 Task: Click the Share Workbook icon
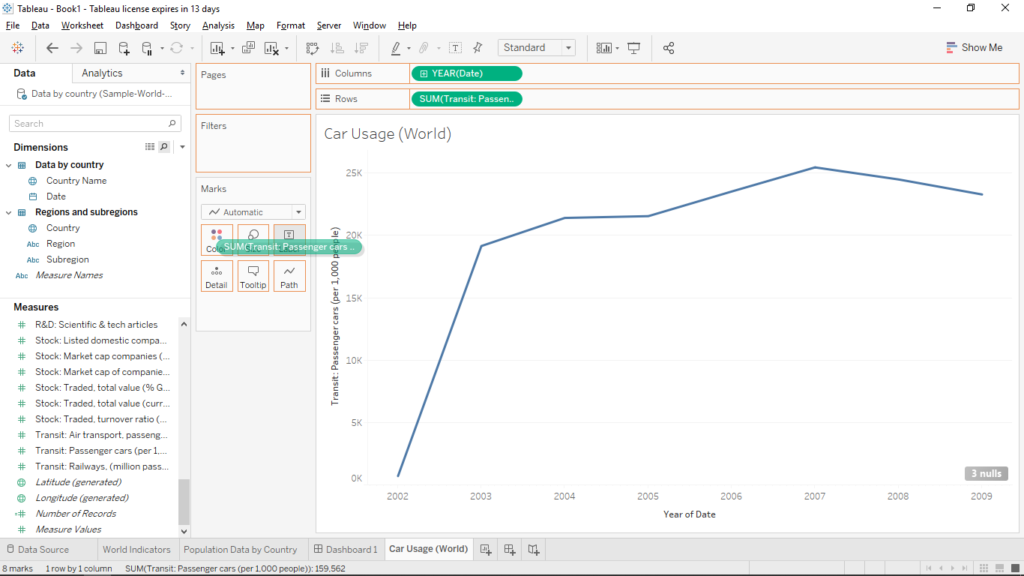pos(669,47)
